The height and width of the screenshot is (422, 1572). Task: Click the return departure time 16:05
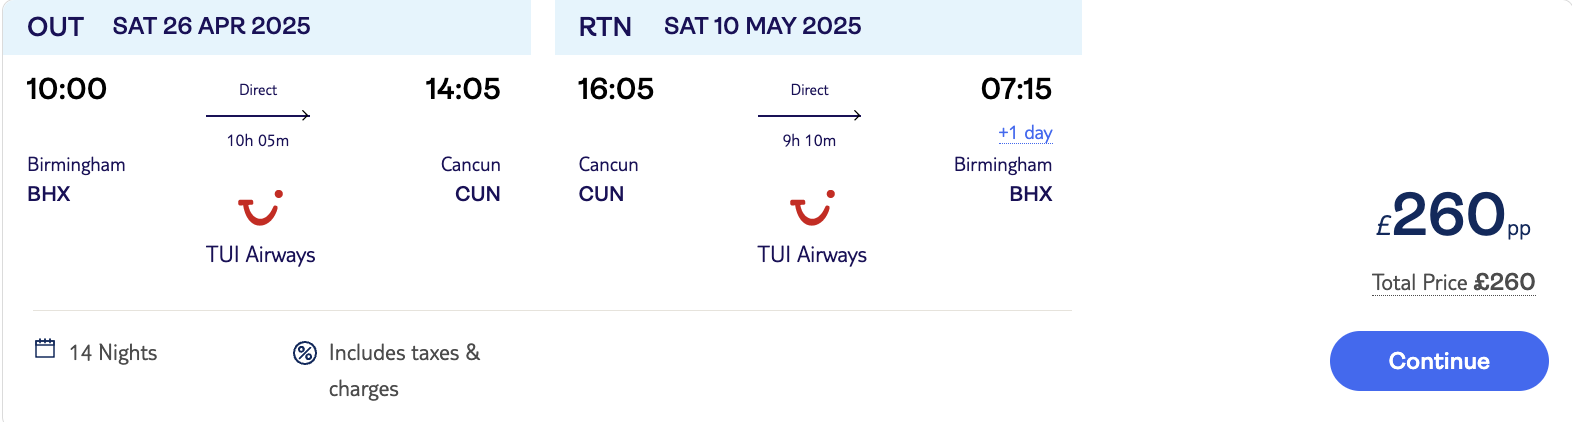point(616,89)
